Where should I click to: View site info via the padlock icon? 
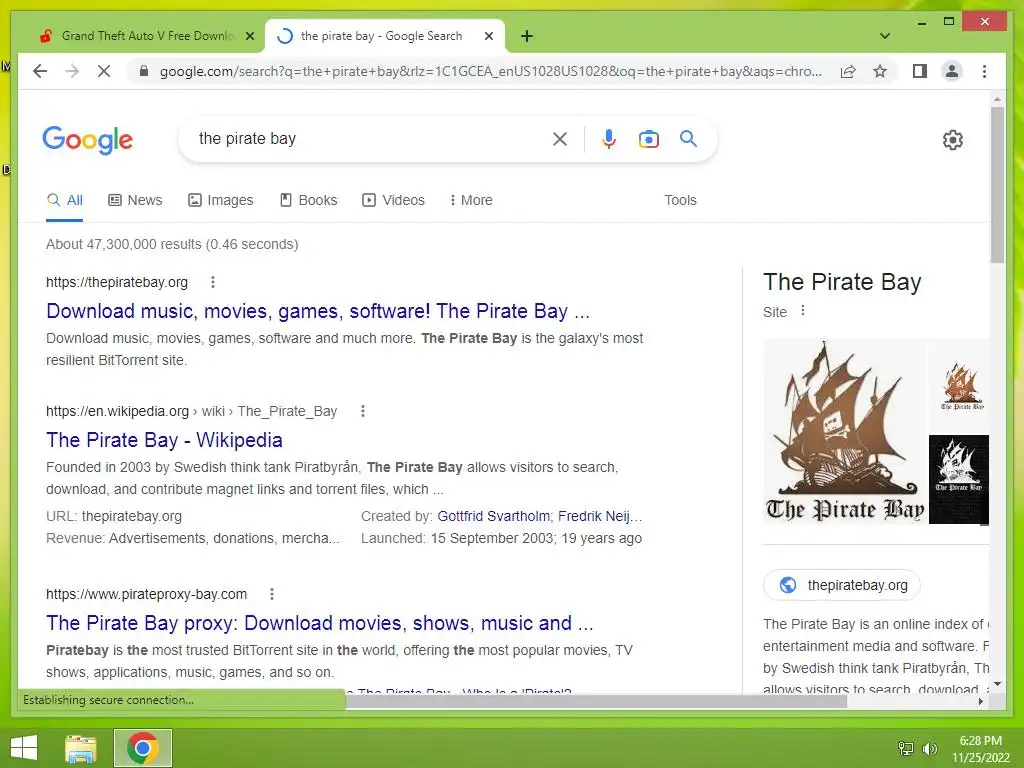point(144,71)
